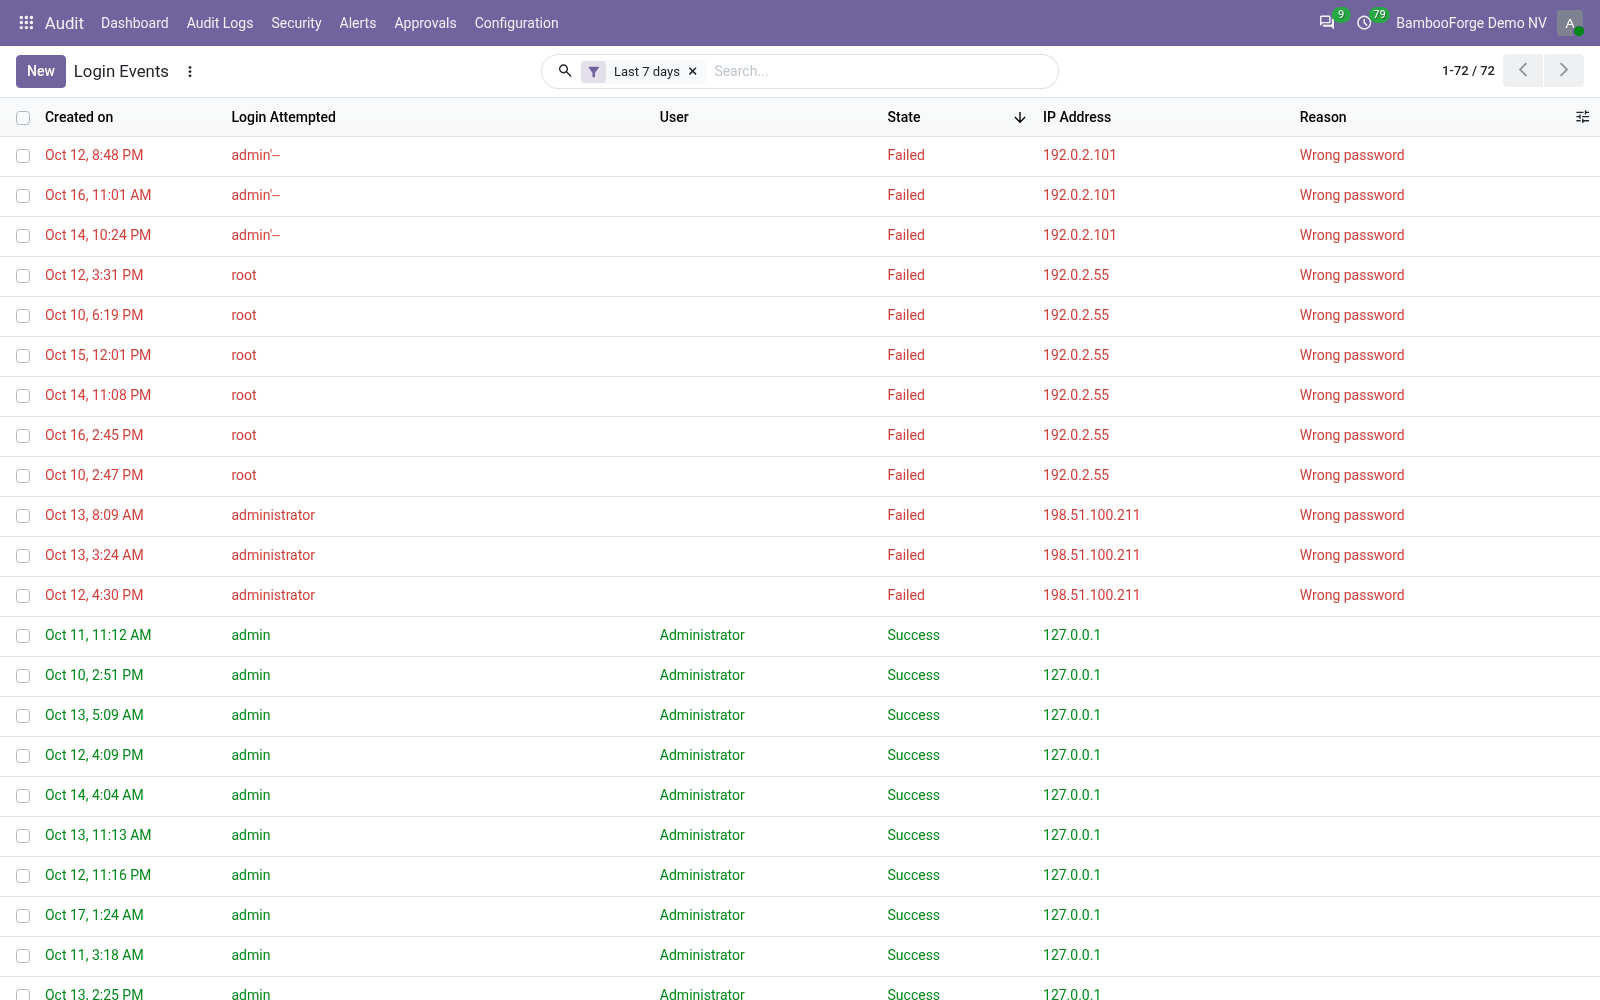Check the Oct 17, 1:24 AM row
This screenshot has height=1000, width=1600.
coord(23,916)
